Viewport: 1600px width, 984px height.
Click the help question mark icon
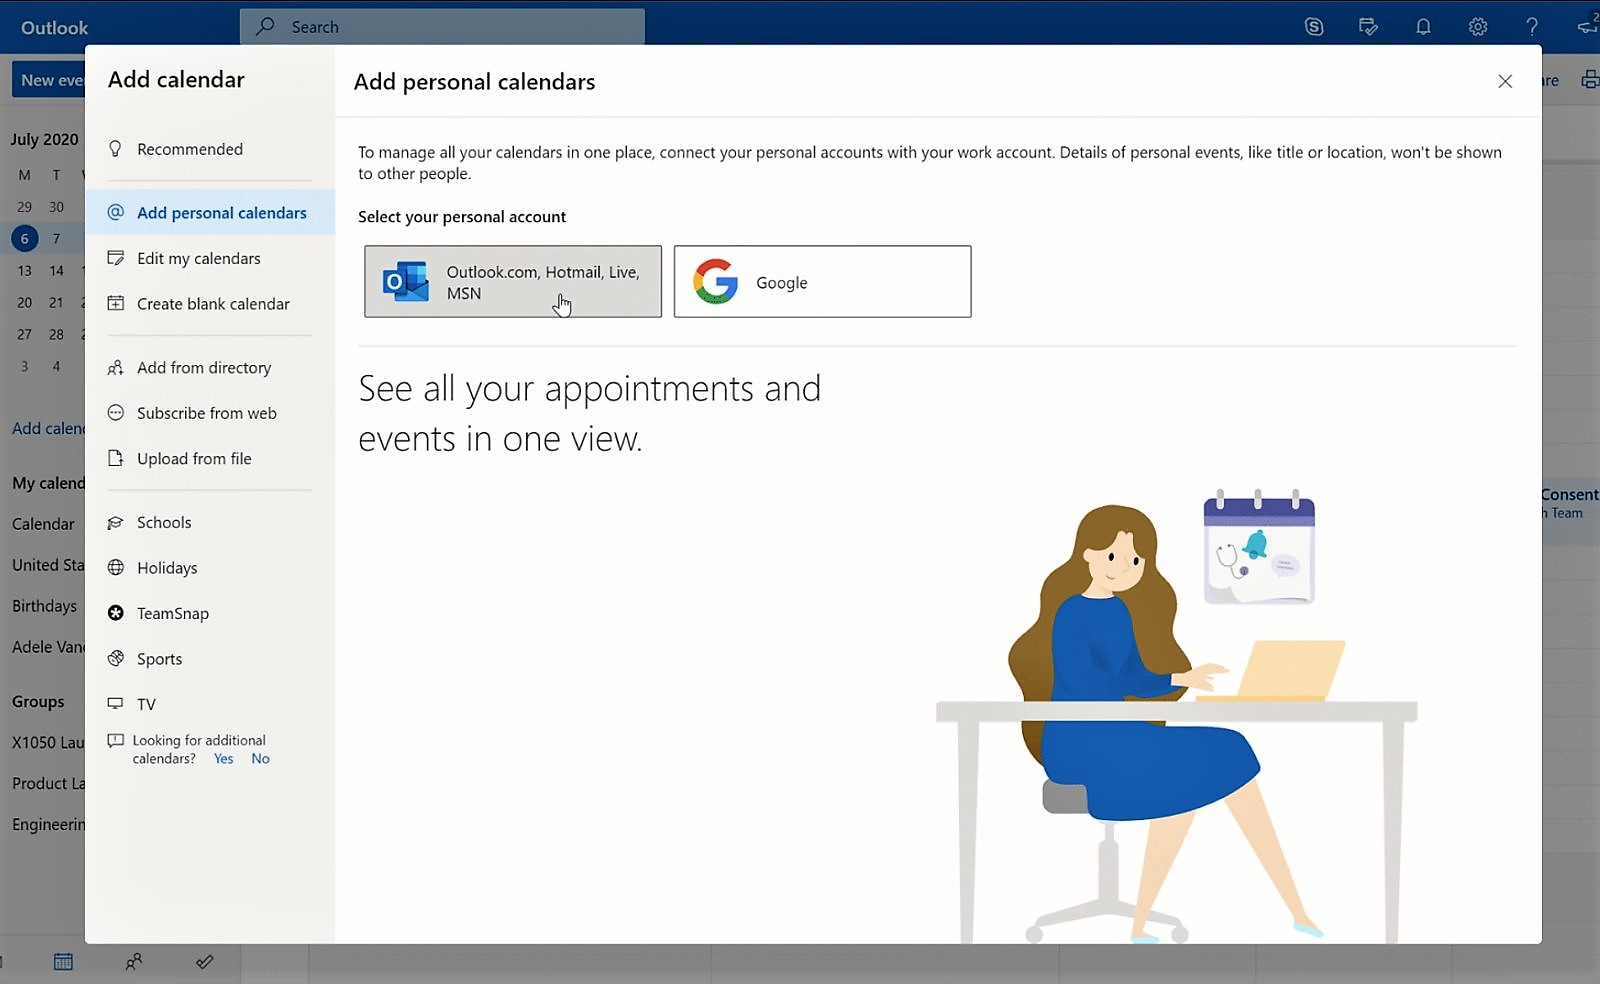1531,27
